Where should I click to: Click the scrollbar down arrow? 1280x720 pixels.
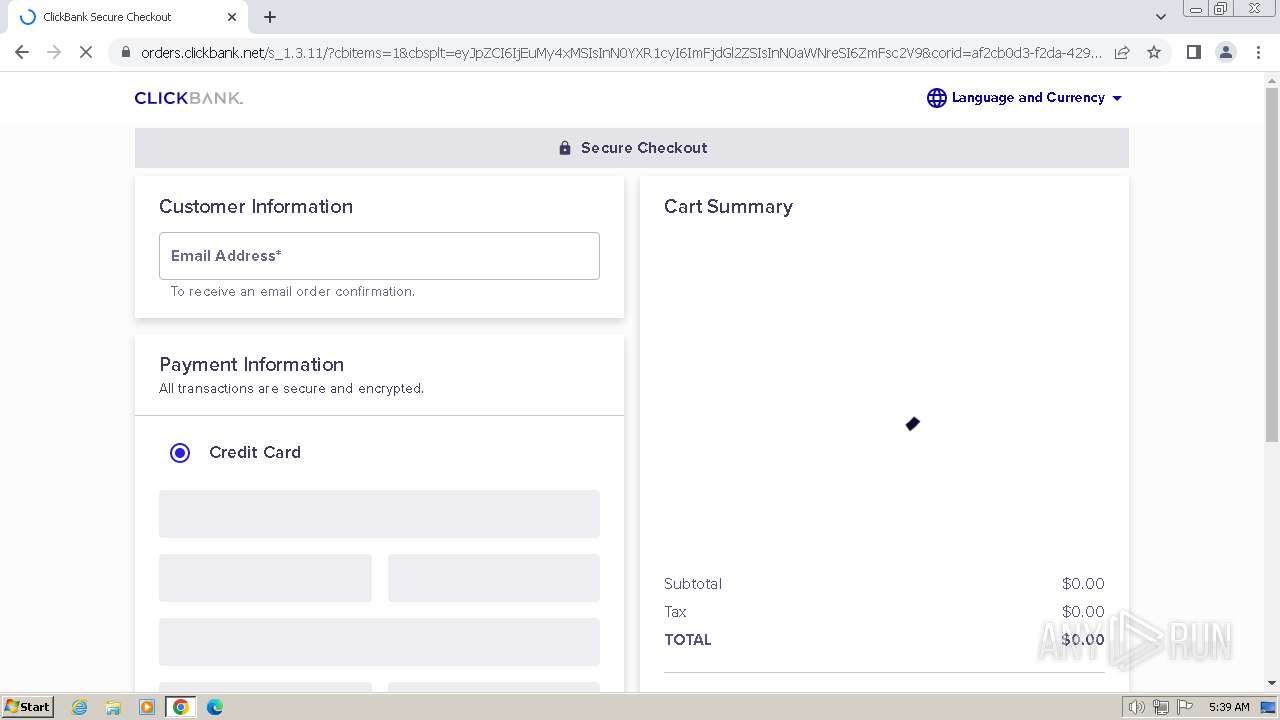(x=1272, y=683)
